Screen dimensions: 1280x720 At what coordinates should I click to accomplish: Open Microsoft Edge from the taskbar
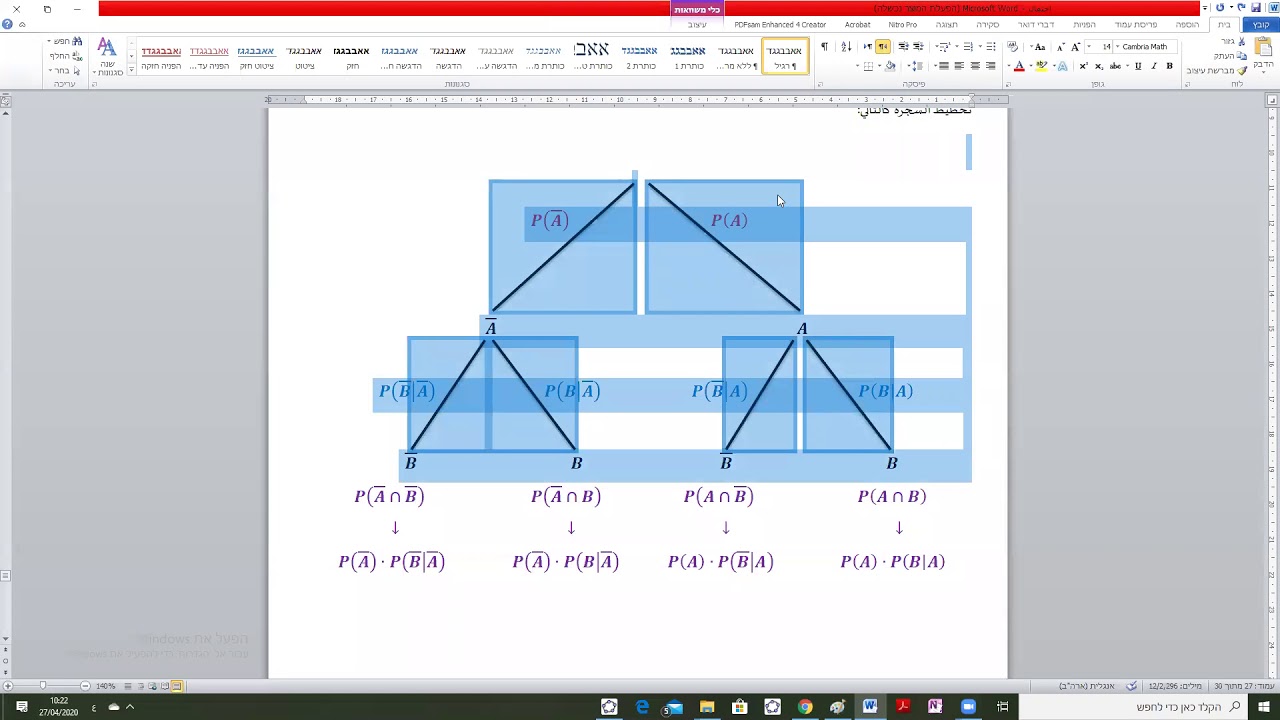tap(642, 707)
